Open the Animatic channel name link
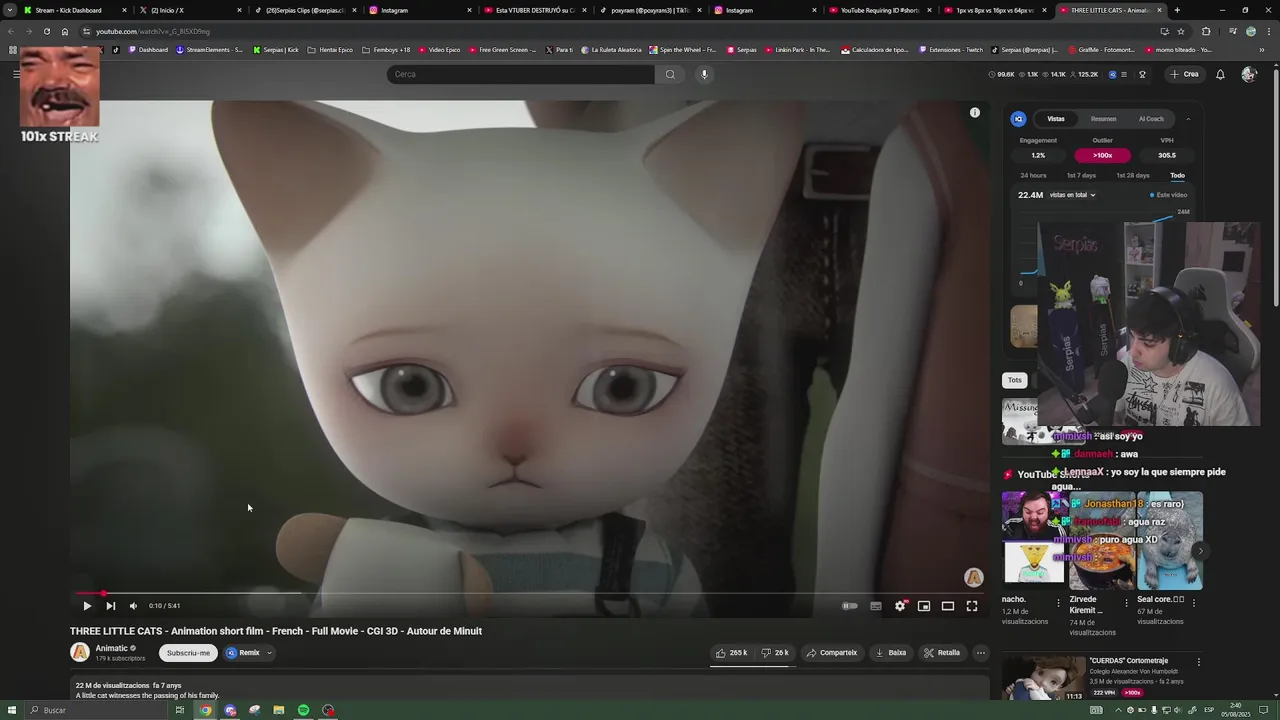The height and width of the screenshot is (720, 1280). point(112,648)
